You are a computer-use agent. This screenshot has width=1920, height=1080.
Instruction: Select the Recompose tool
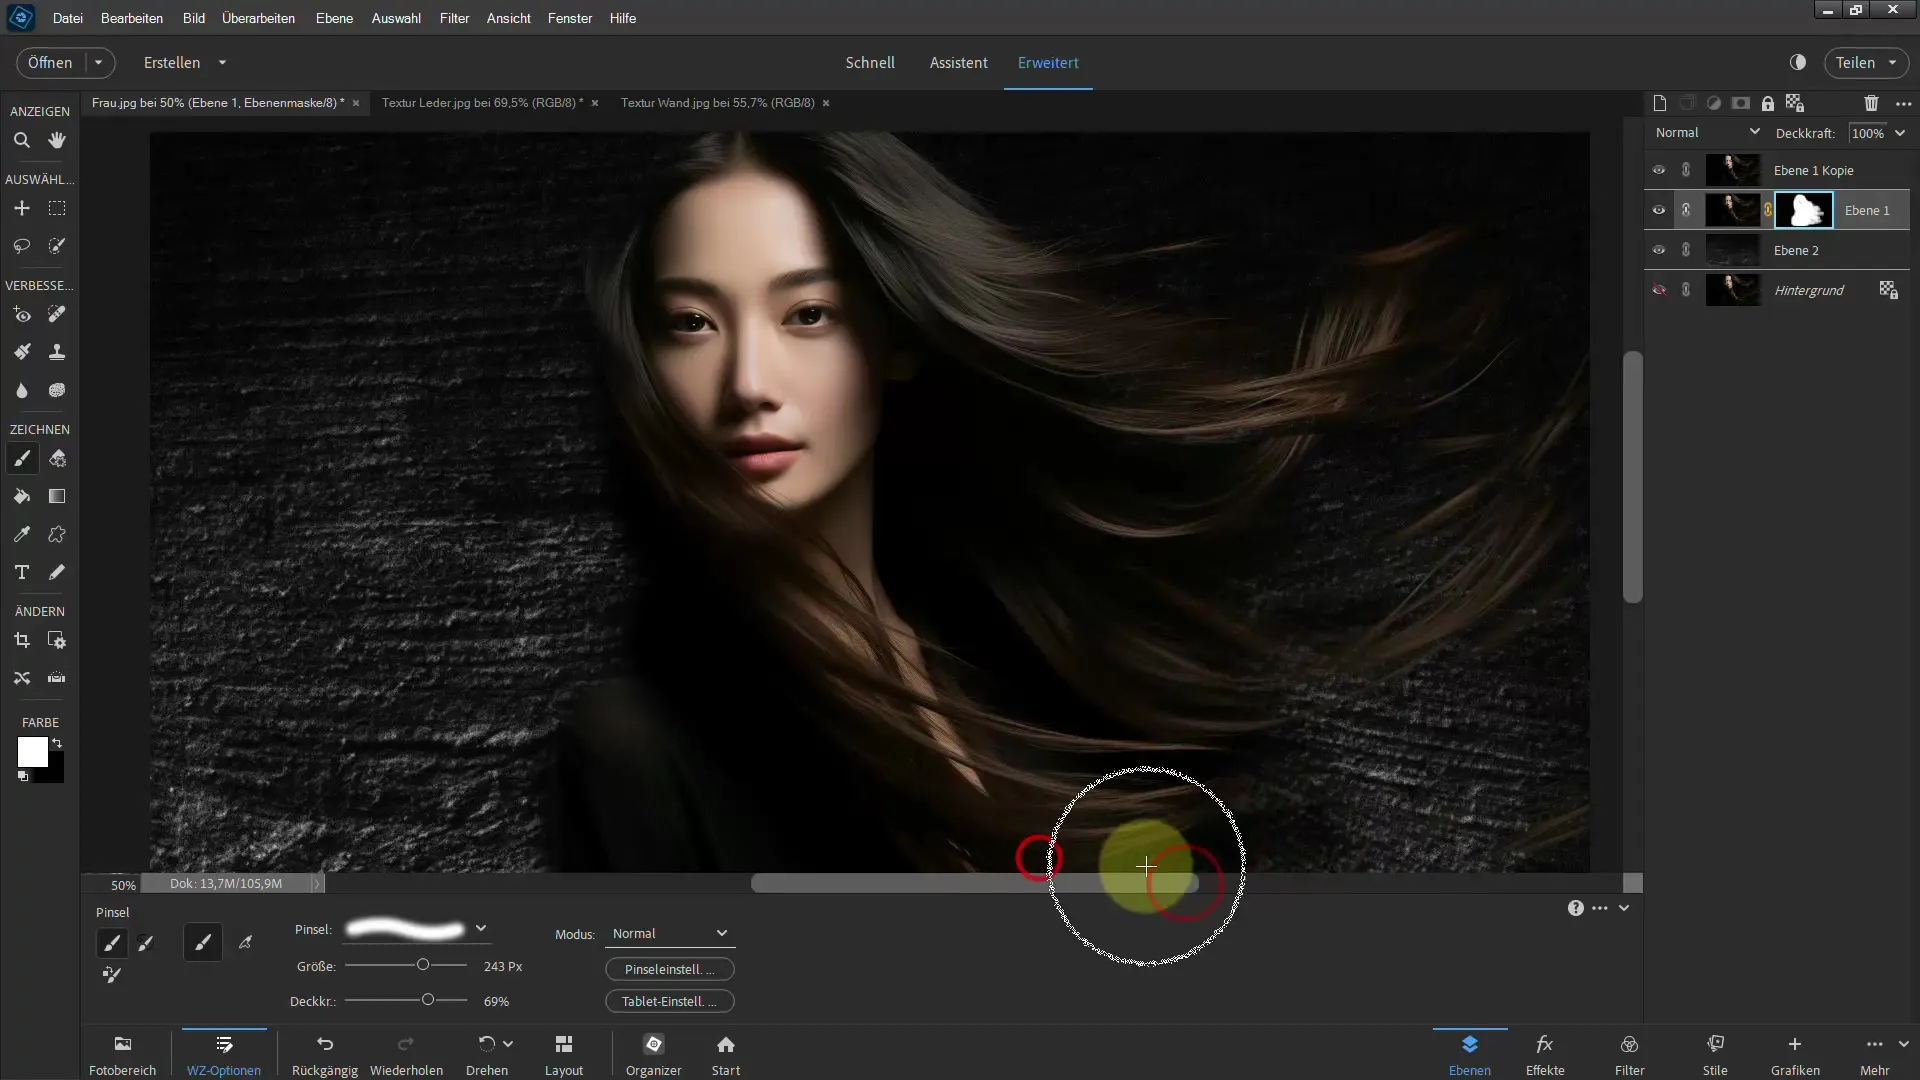tap(57, 640)
